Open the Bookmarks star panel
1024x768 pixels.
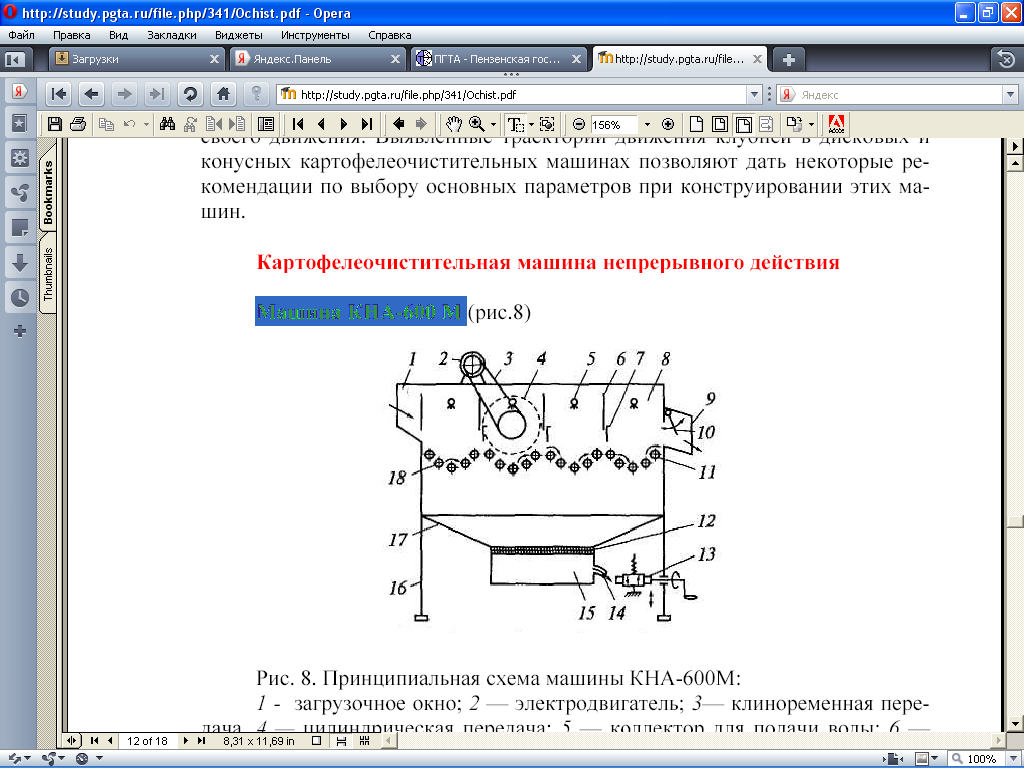(20, 123)
